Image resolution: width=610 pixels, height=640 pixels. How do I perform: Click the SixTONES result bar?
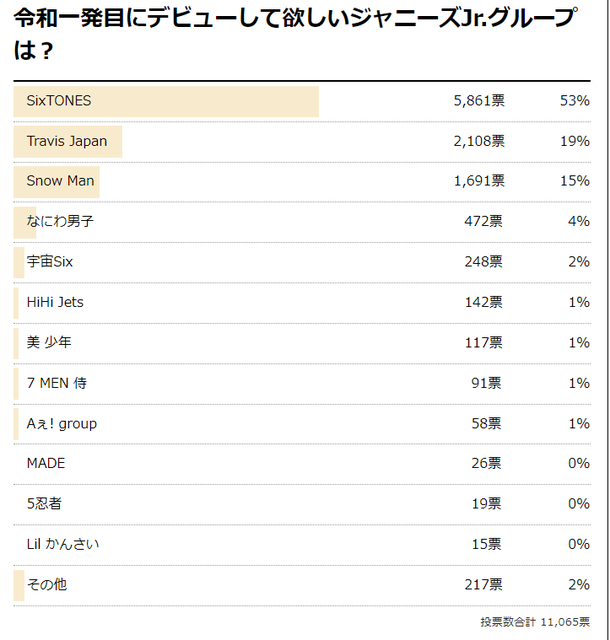coord(166,102)
